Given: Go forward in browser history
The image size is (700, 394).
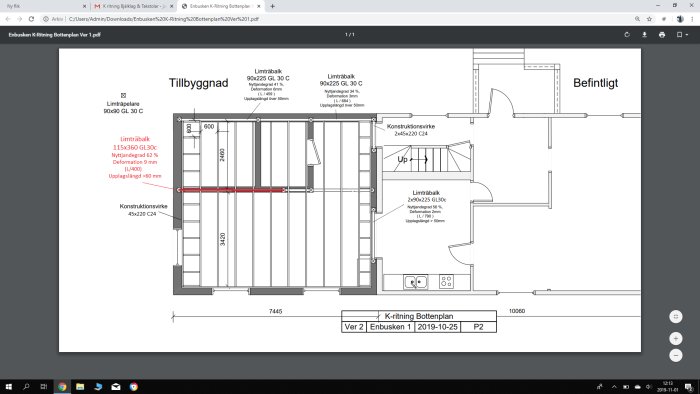Looking at the screenshot, I should (19, 19).
